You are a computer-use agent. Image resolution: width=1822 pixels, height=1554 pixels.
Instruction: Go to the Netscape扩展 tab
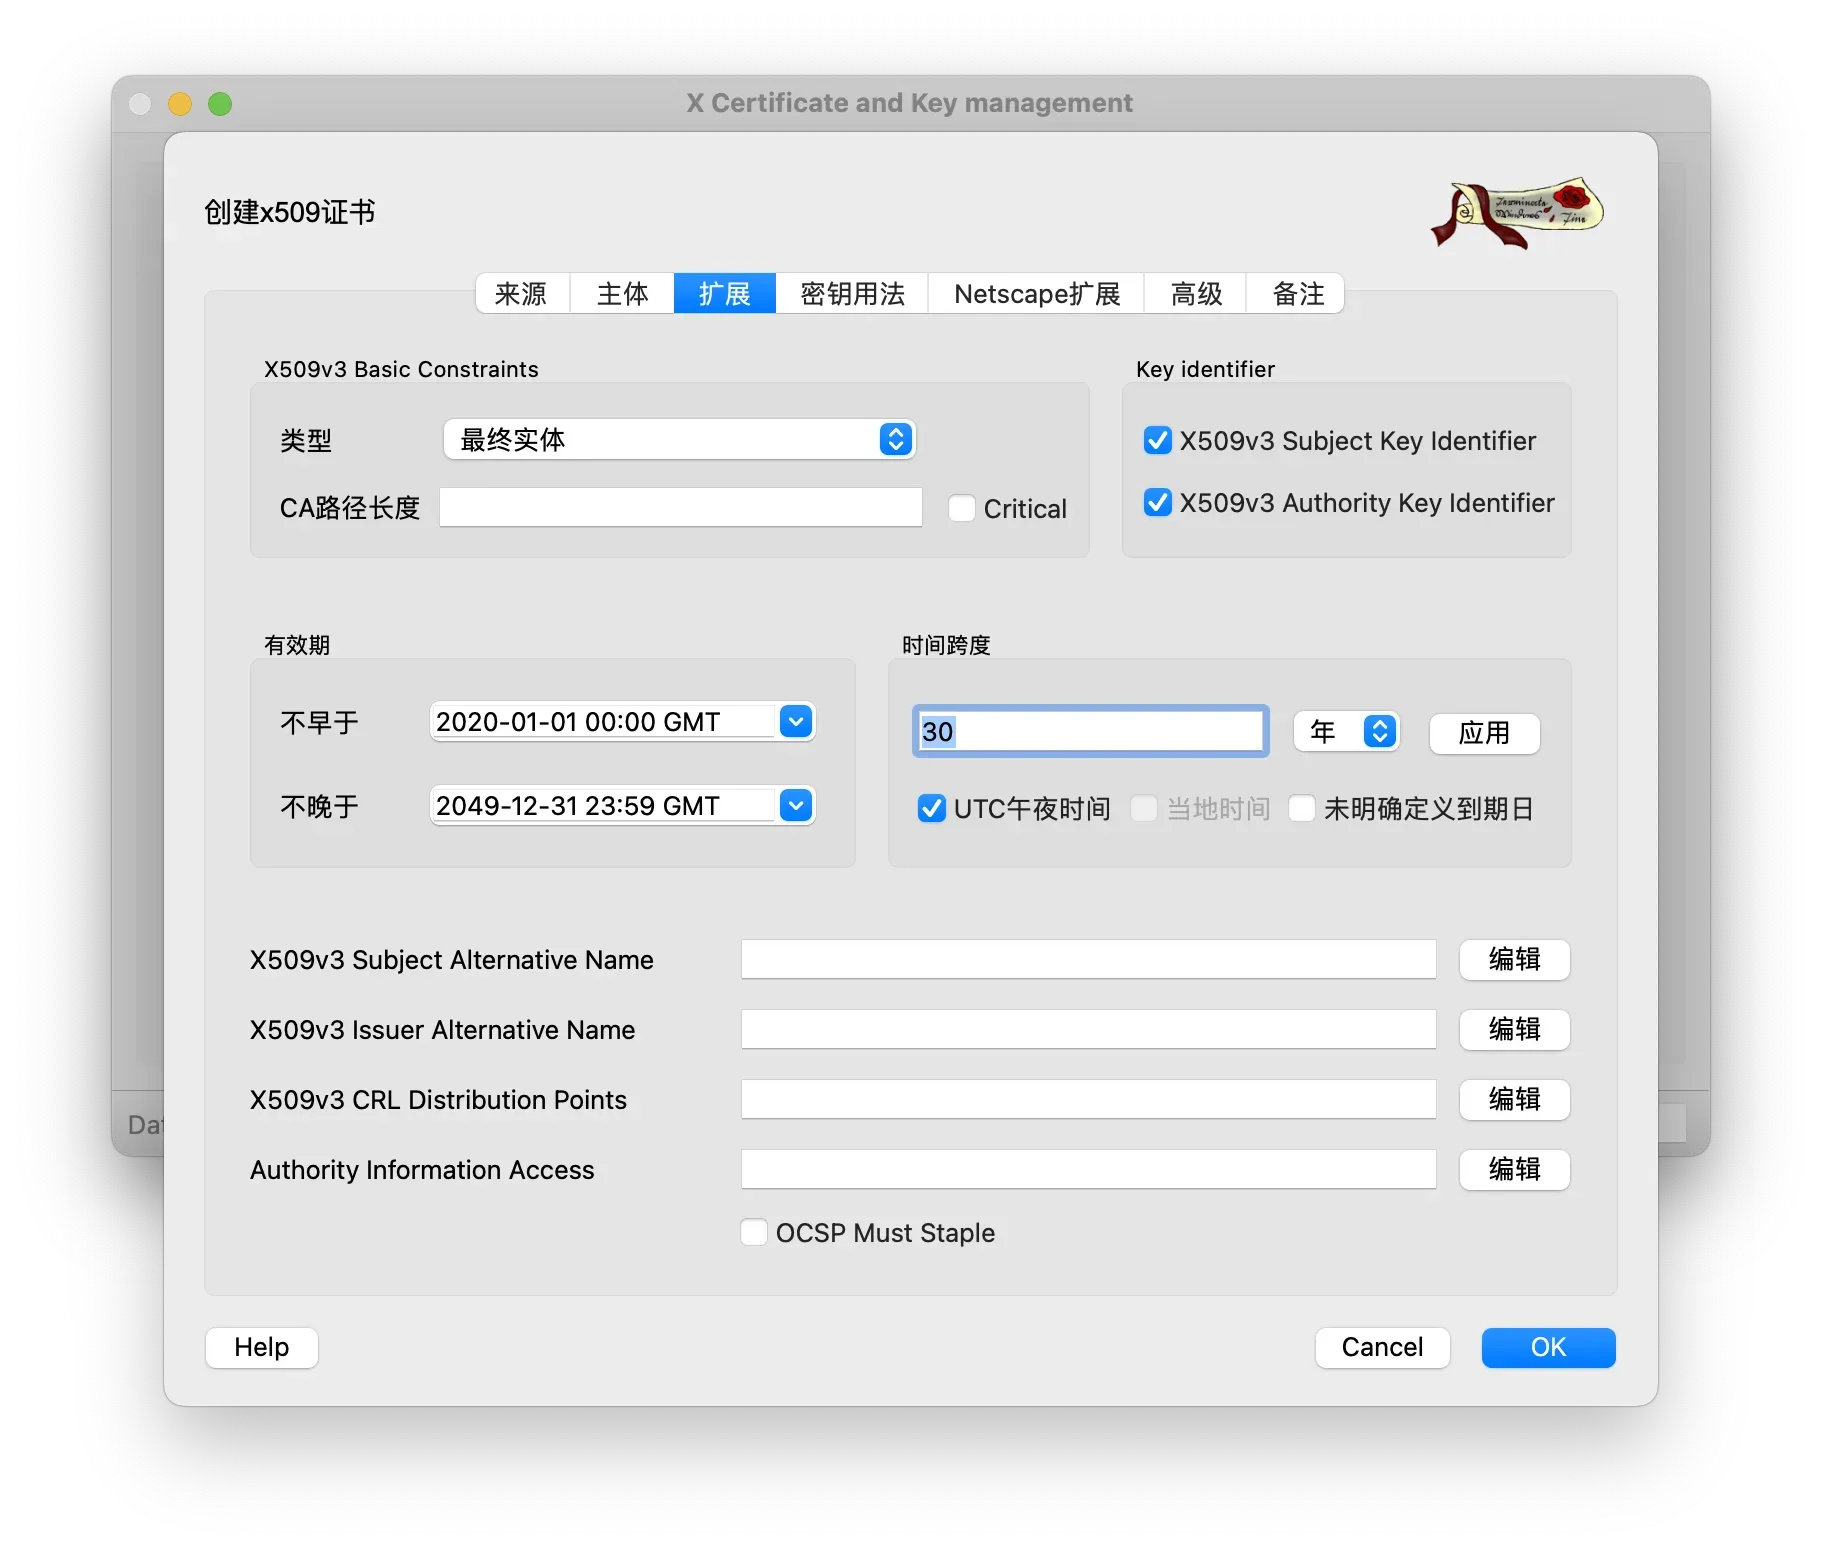pyautogui.click(x=1036, y=294)
